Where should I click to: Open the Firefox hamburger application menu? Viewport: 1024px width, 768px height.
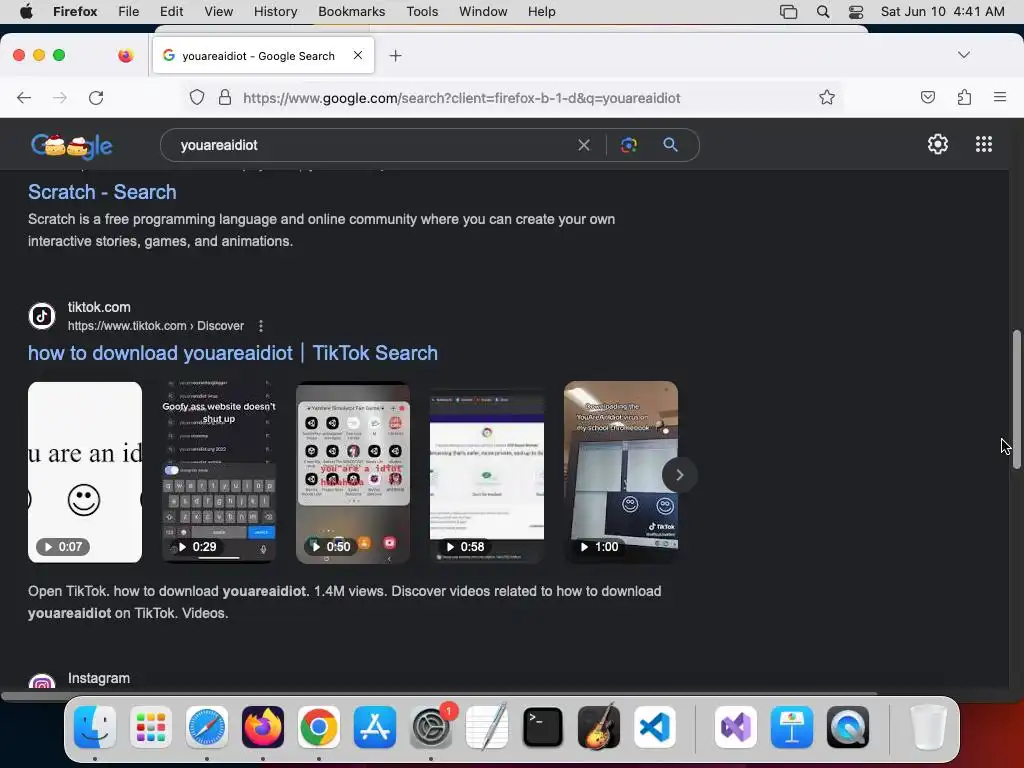pyautogui.click(x=999, y=97)
